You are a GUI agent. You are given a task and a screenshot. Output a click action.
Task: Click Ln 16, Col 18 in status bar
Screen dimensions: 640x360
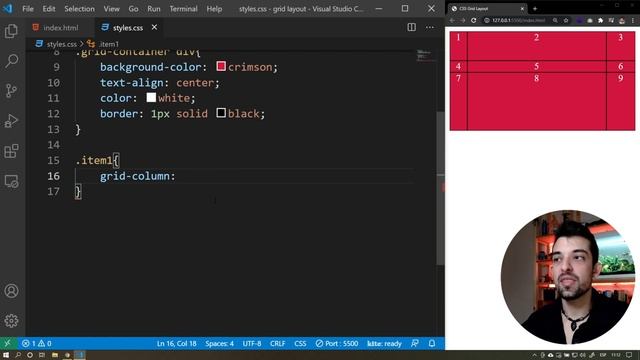pyautogui.click(x=176, y=344)
